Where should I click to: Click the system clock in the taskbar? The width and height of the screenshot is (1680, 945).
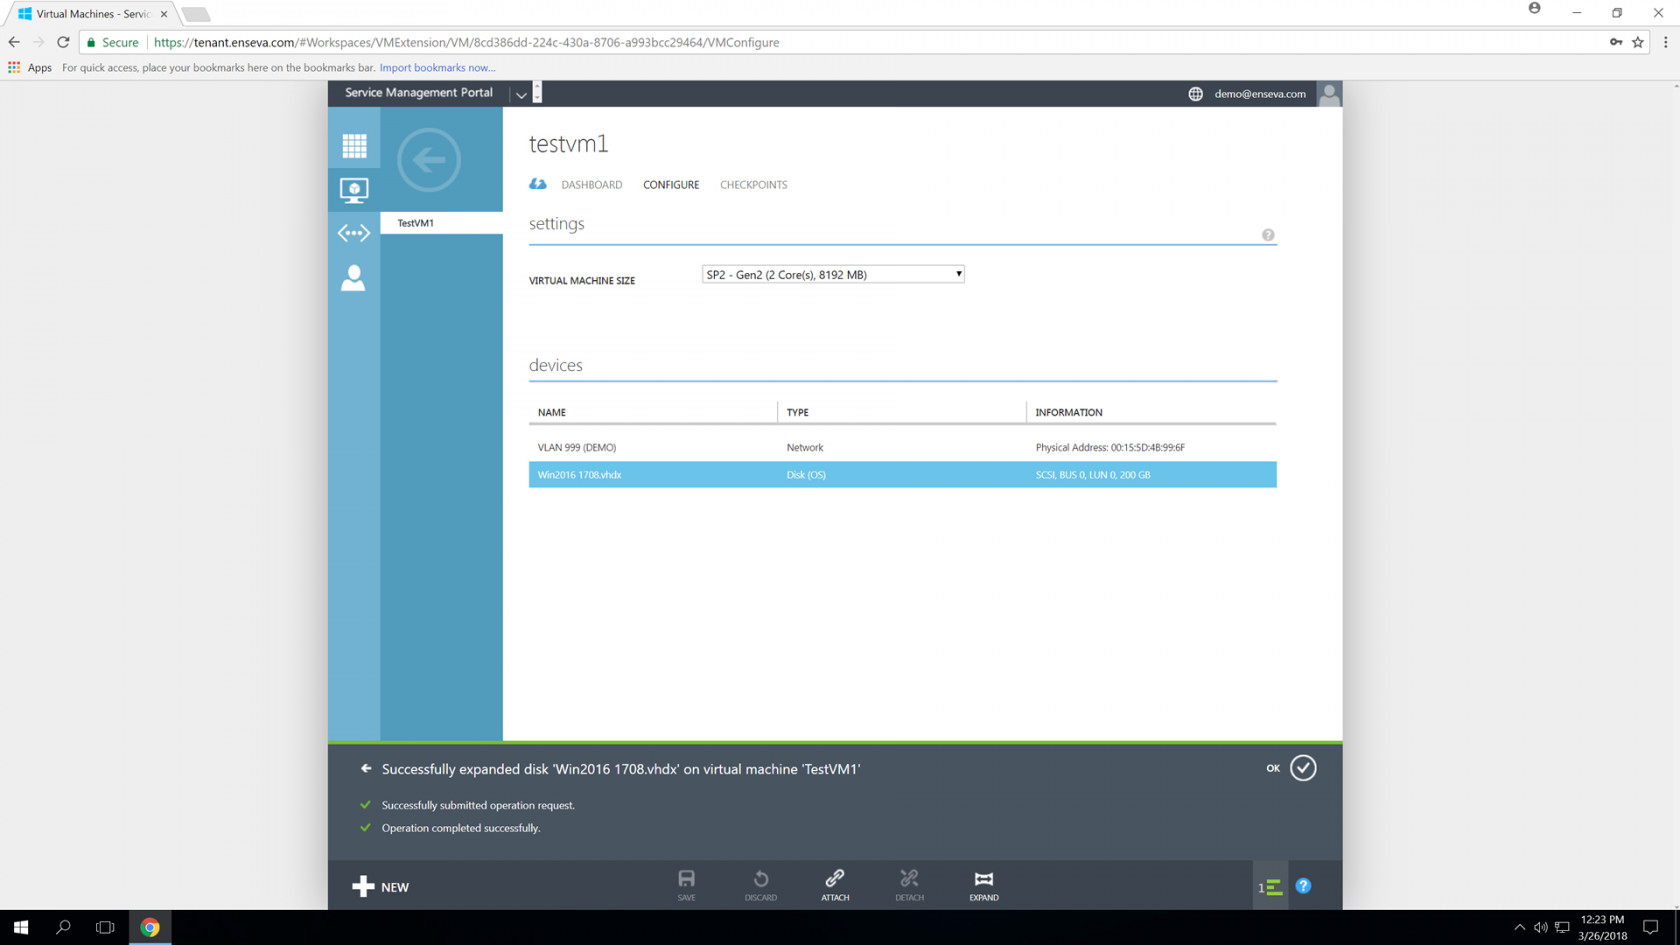click(1602, 927)
